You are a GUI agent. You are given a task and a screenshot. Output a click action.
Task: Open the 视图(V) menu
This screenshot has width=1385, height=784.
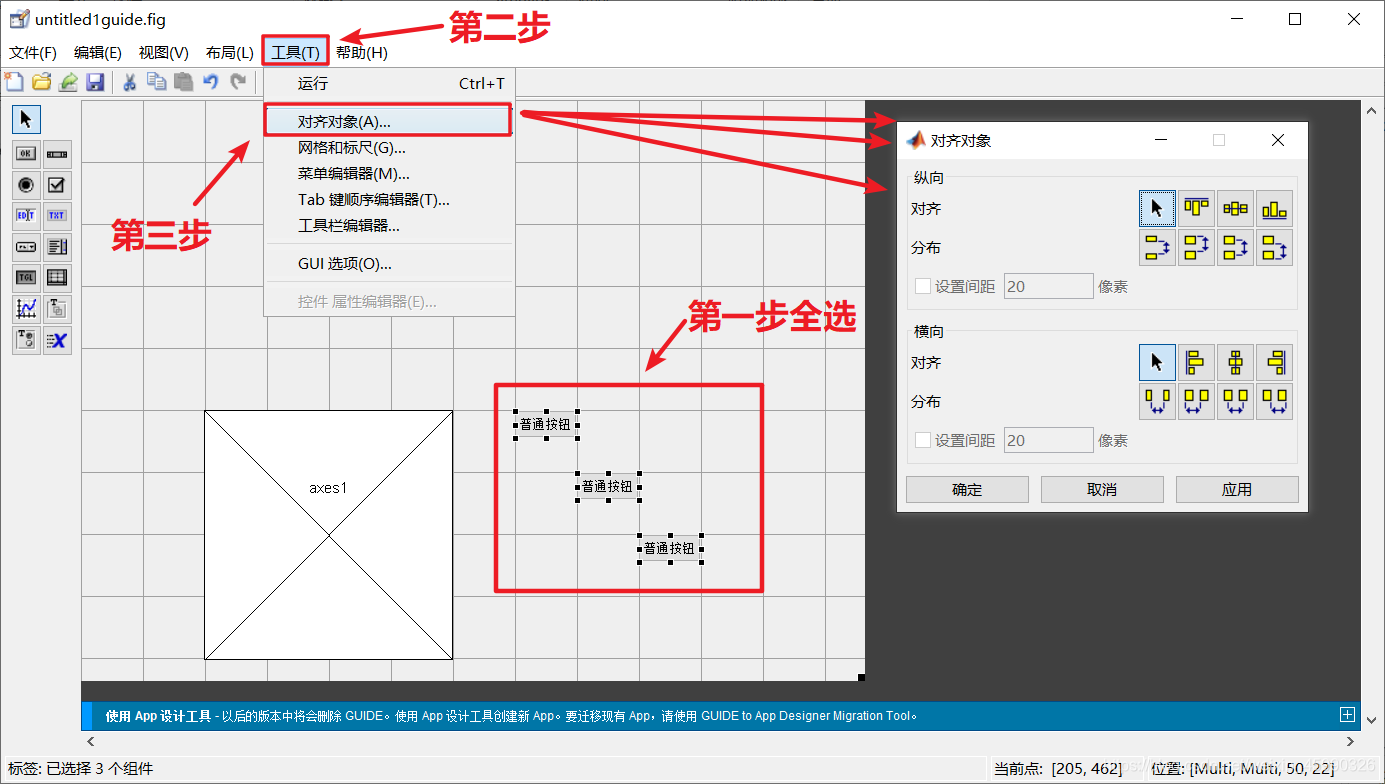tap(162, 52)
